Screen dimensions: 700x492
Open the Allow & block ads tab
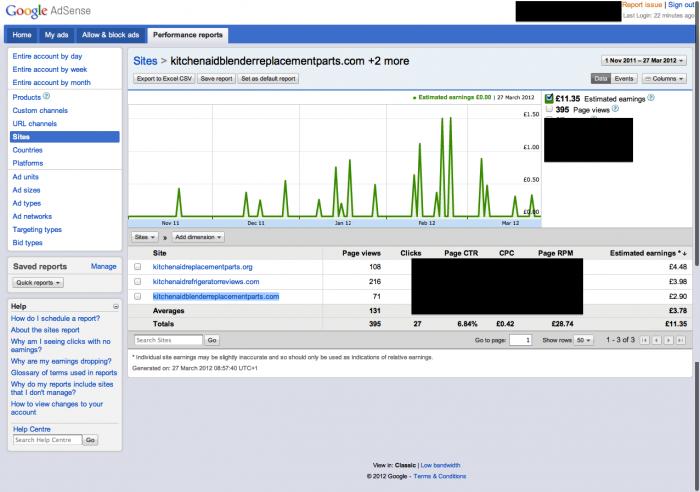pyautogui.click(x=110, y=35)
